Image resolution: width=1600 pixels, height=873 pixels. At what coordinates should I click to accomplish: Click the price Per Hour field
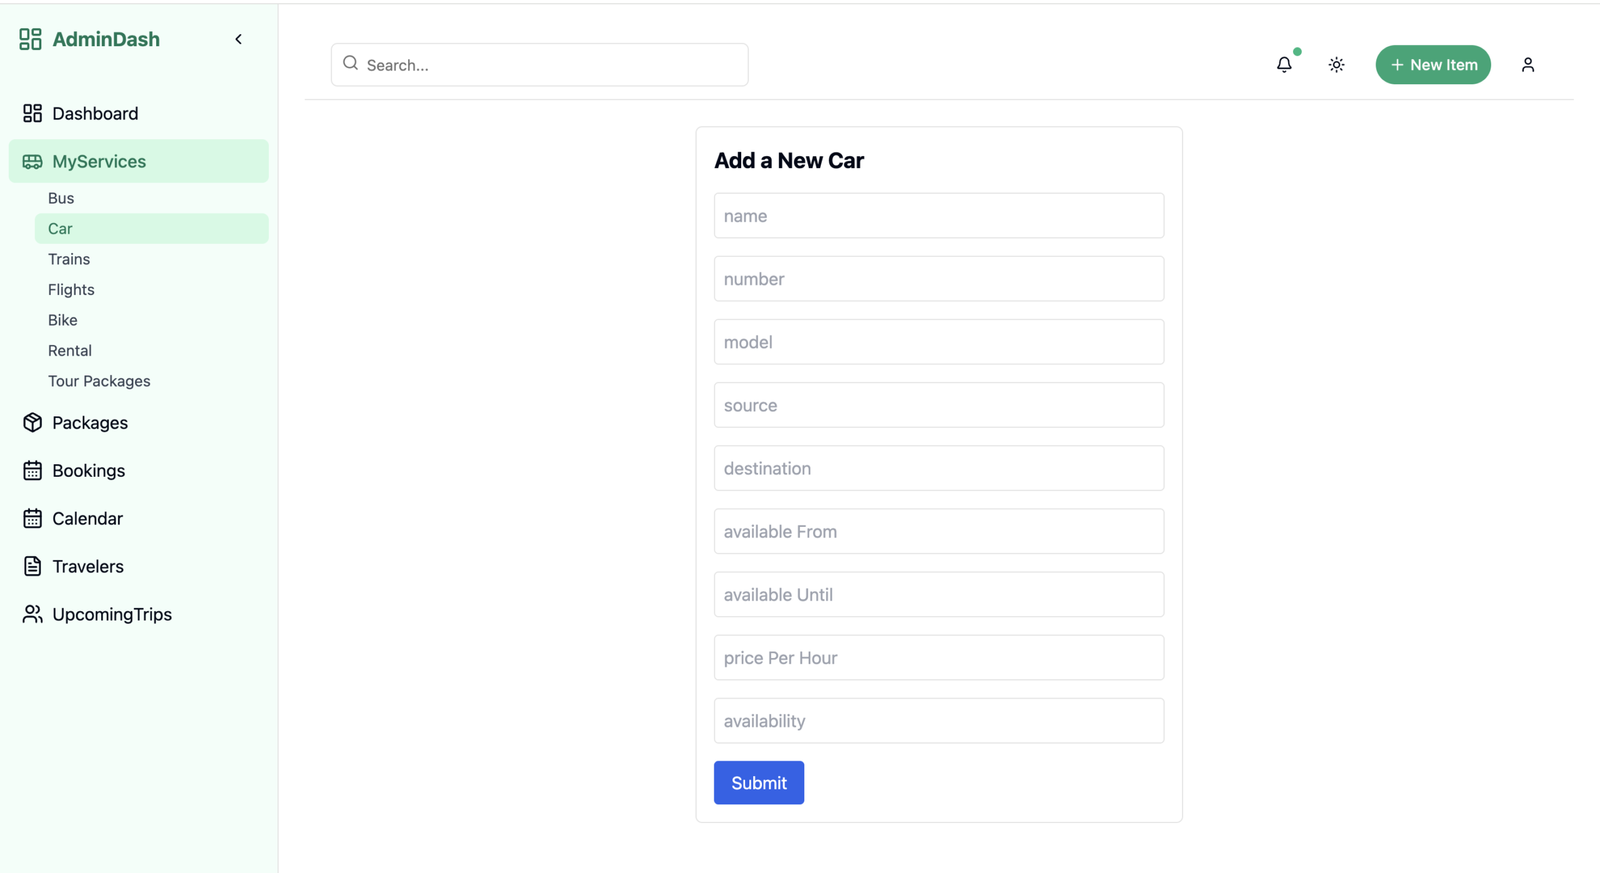click(x=938, y=658)
